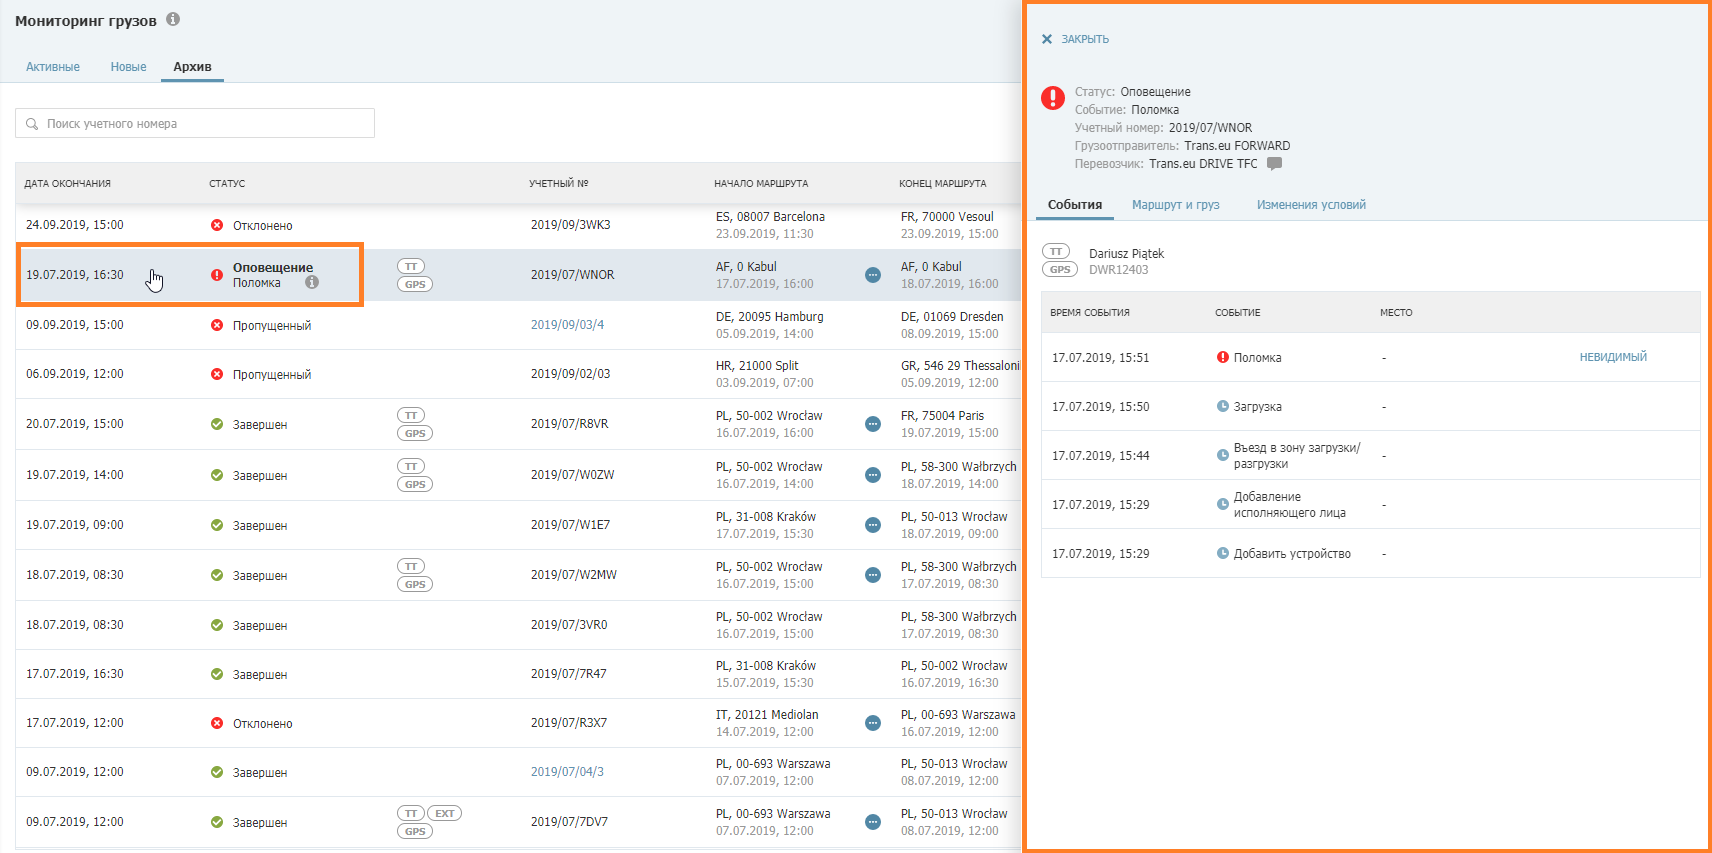Click the blue dots icon in the 2019/07/W0ZW row
This screenshot has width=1712, height=853.
pos(873,475)
